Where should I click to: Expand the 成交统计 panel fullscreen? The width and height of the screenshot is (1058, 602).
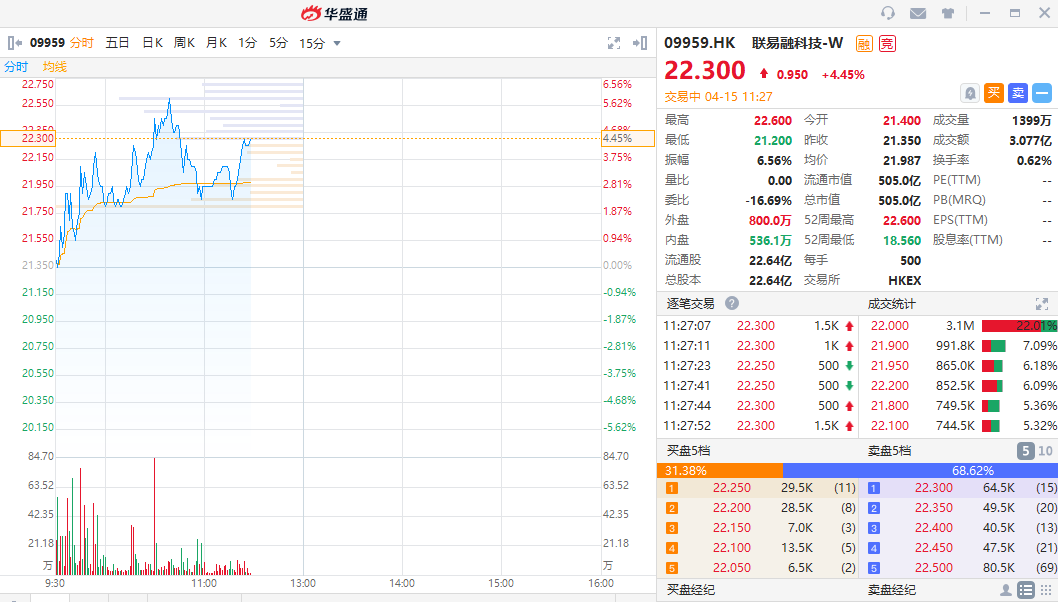[1042, 303]
